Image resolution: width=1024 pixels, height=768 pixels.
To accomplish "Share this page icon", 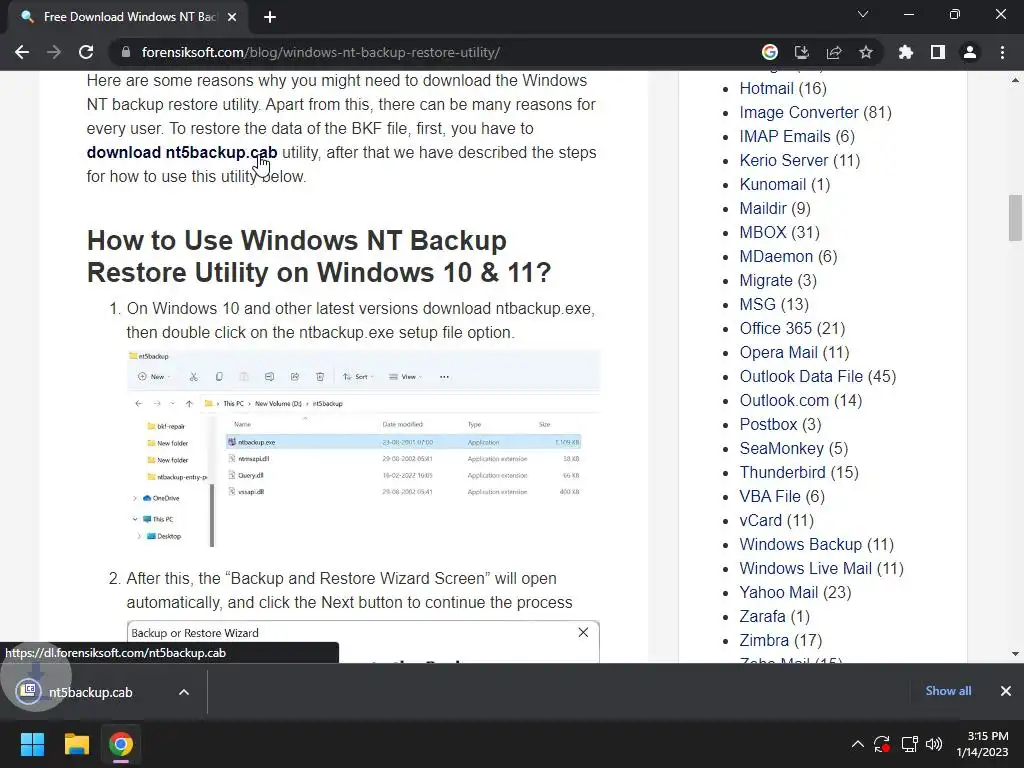I will [834, 52].
